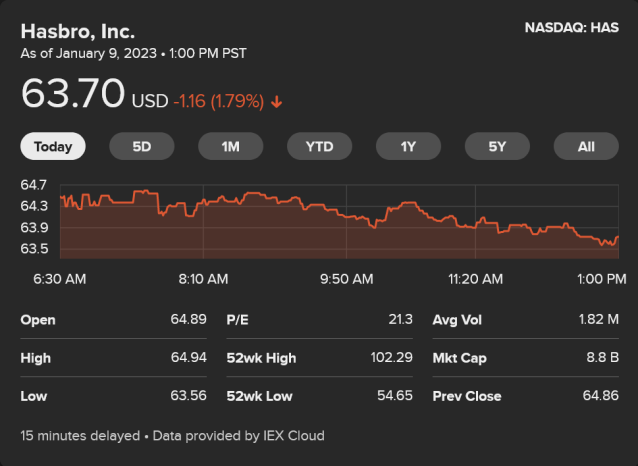The width and height of the screenshot is (638, 466).
Task: Click the 11:20 AM axis label
Action: pyautogui.click(x=475, y=278)
